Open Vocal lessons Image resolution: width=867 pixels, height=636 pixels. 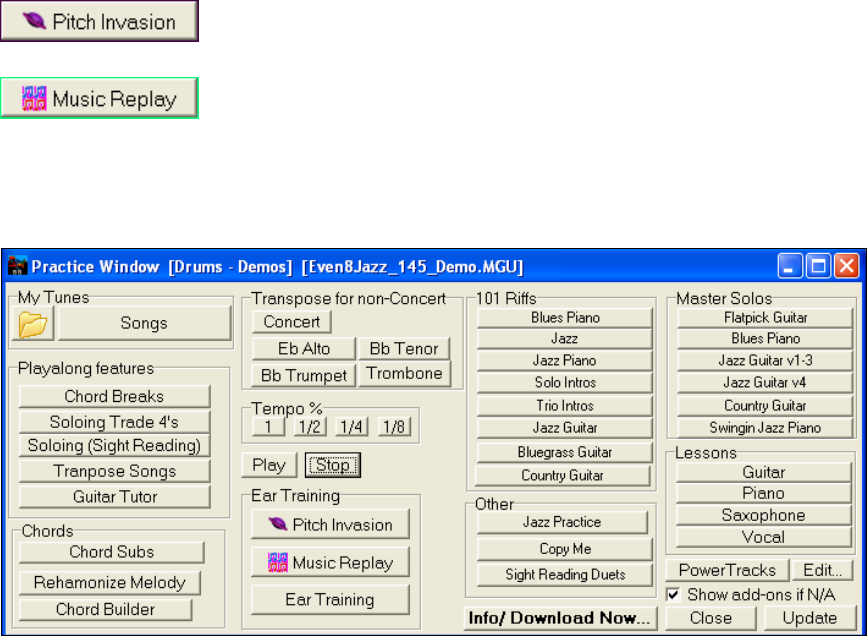tap(764, 538)
